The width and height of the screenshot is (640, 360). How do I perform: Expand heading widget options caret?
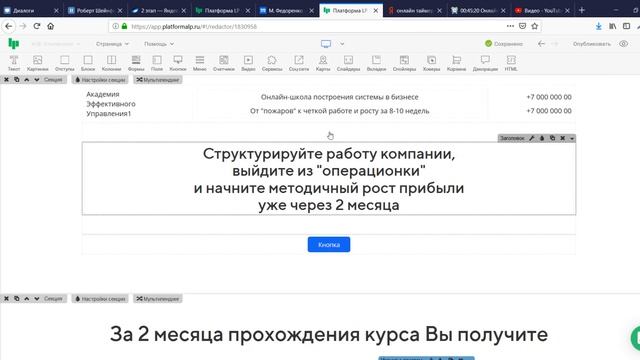click(572, 138)
